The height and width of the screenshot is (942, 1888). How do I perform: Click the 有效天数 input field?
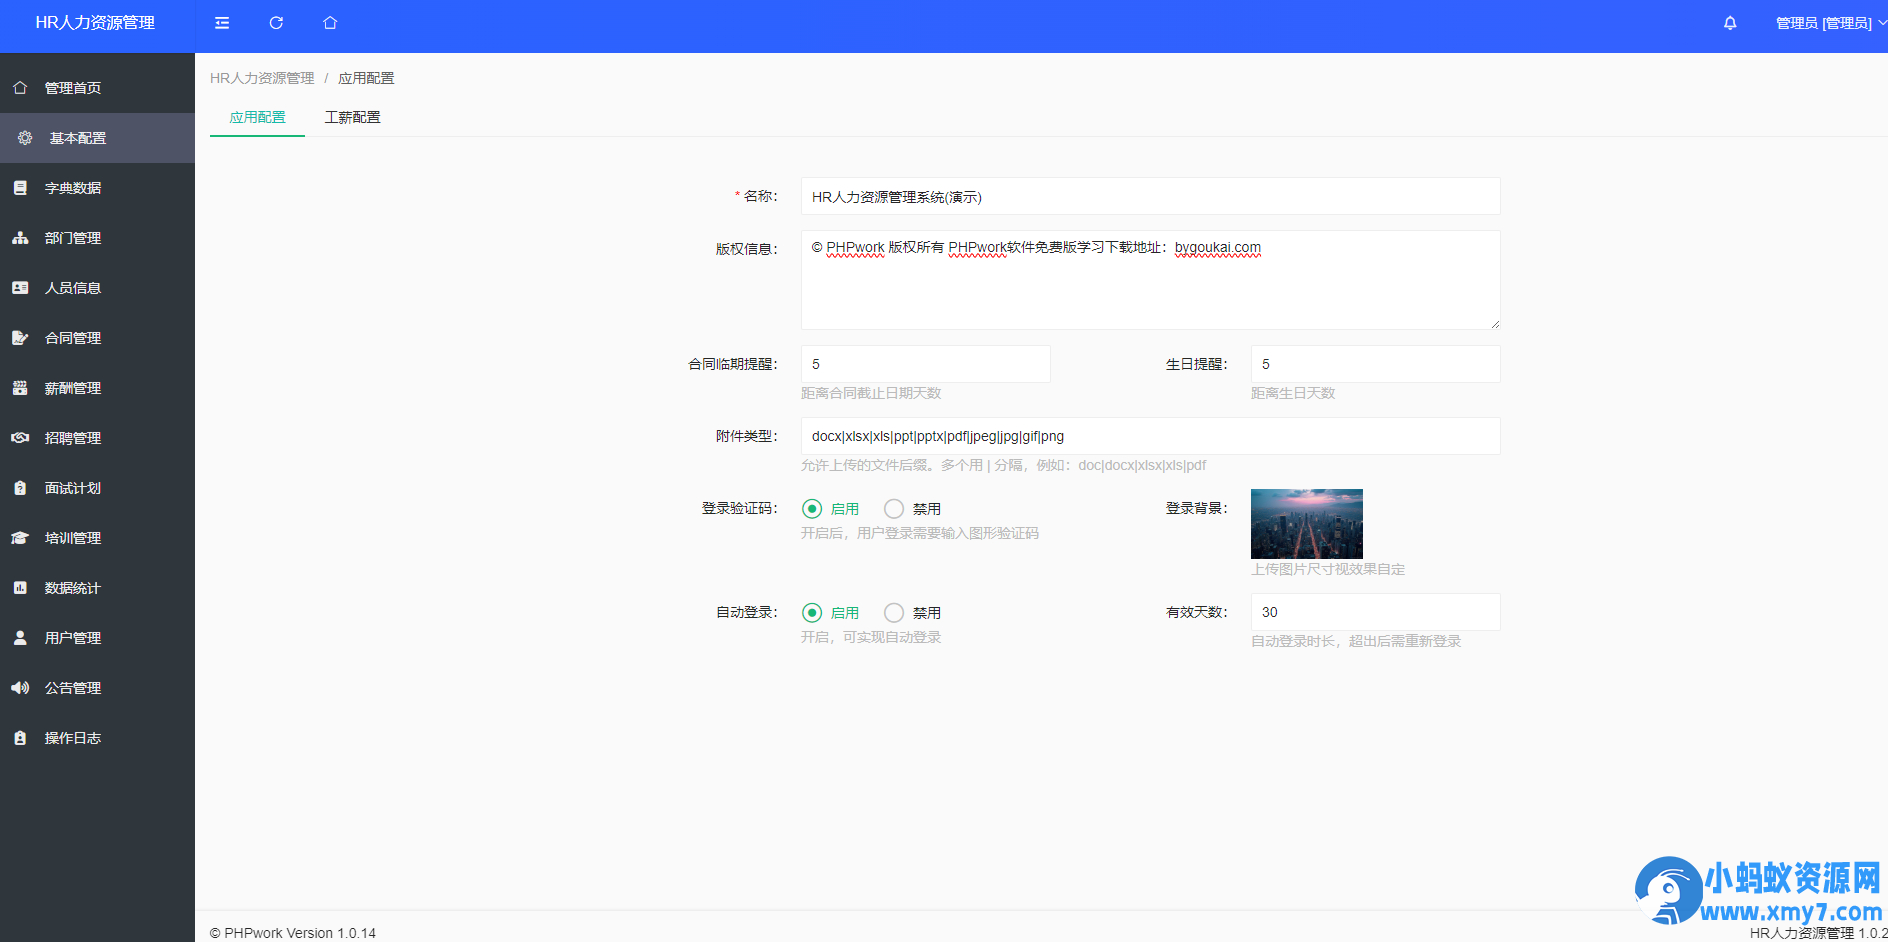point(1375,612)
